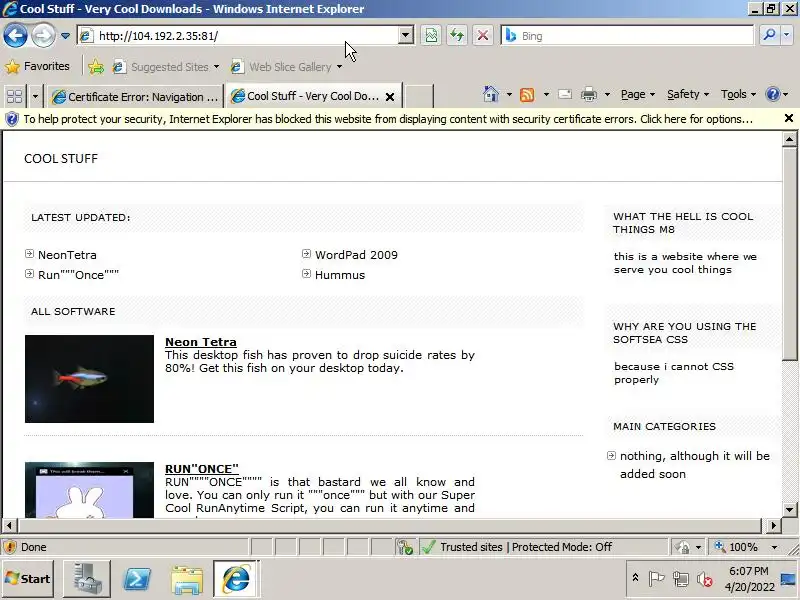Open recent pages dropdown beside Forward button
Screen dimensions: 800x600
[65, 36]
